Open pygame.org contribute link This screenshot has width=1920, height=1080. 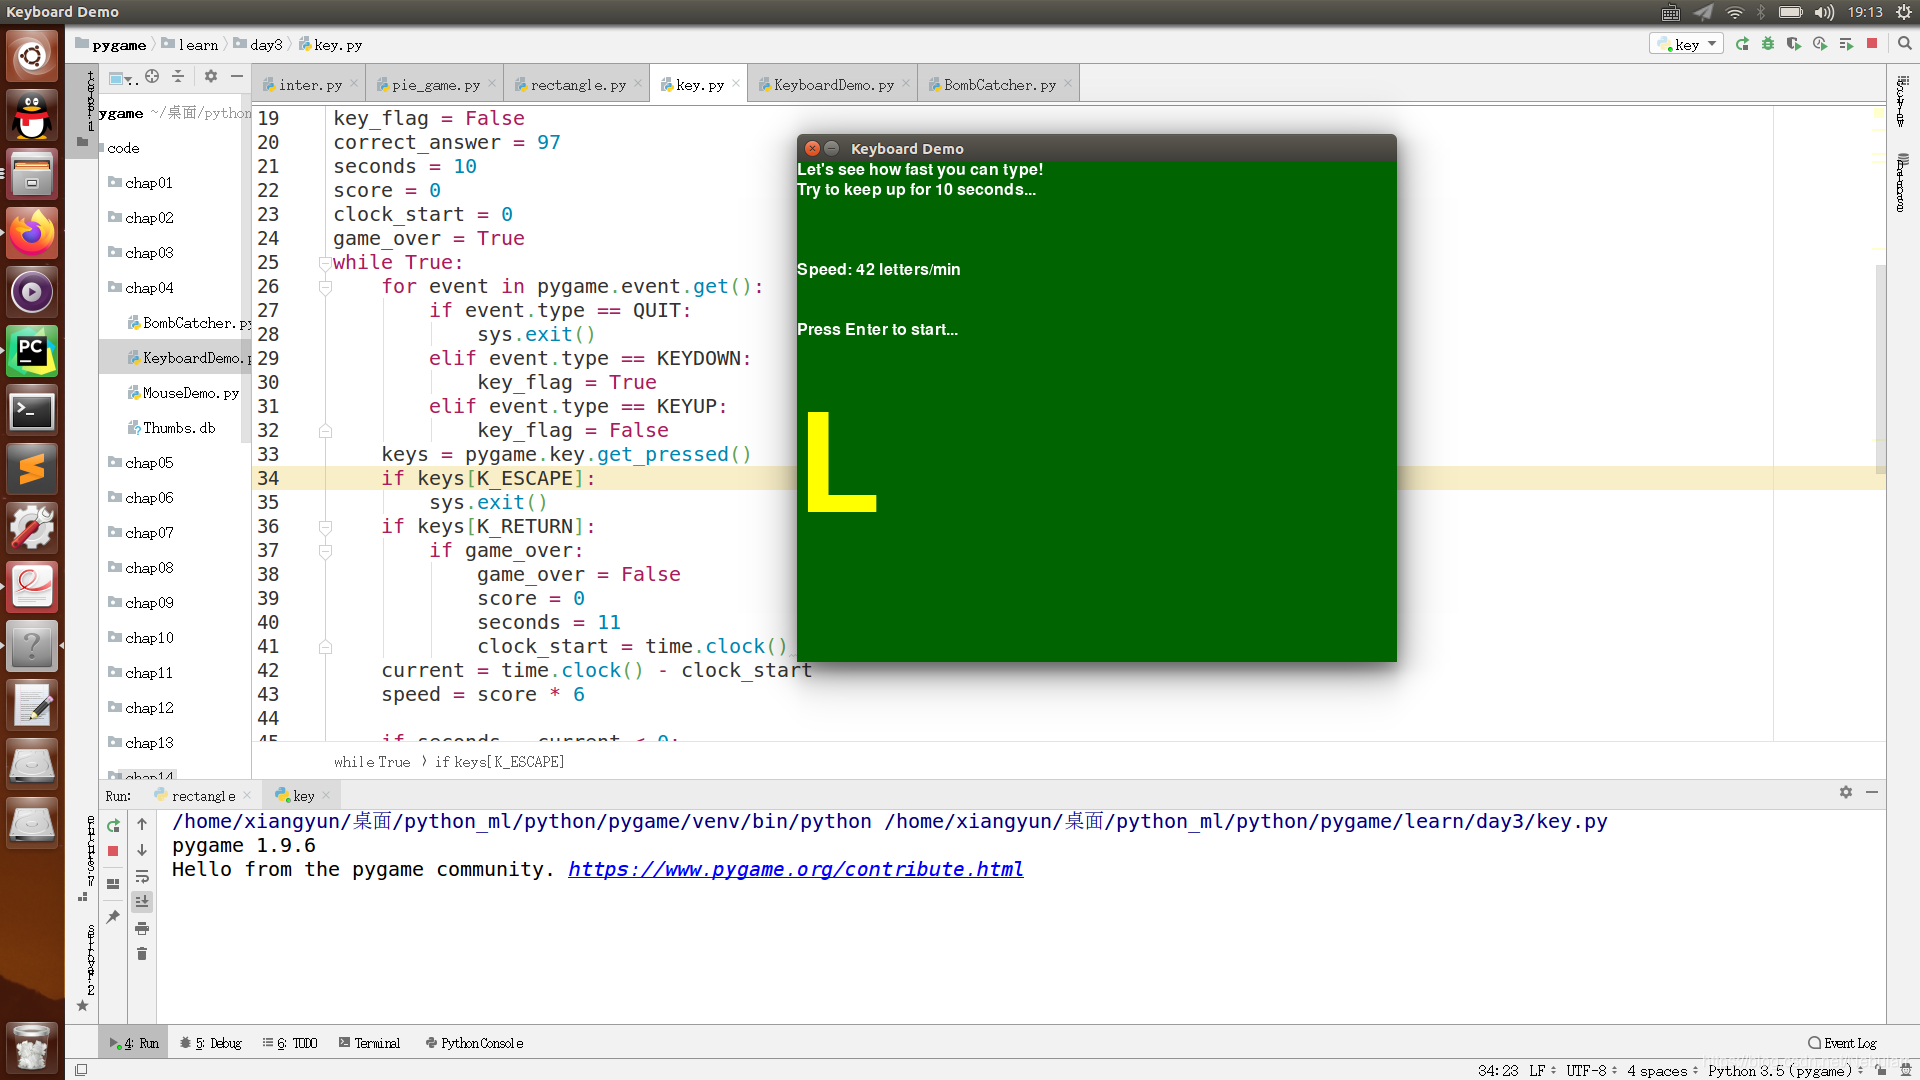[x=795, y=869]
